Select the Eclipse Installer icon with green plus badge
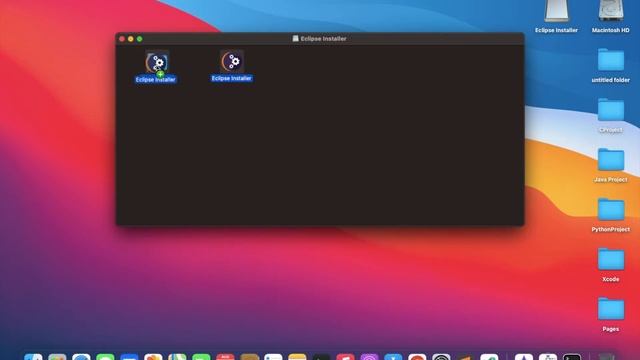The image size is (640, 360). click(156, 63)
